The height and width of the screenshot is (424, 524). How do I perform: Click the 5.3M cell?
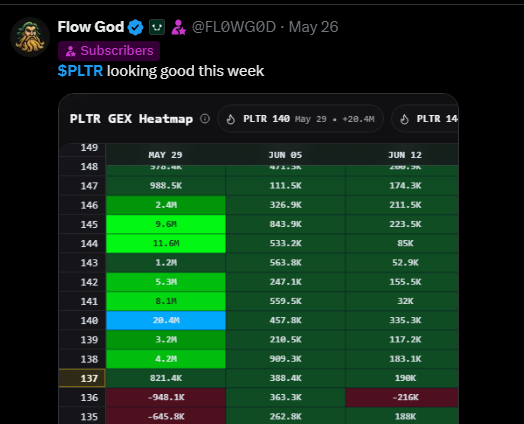coord(166,282)
